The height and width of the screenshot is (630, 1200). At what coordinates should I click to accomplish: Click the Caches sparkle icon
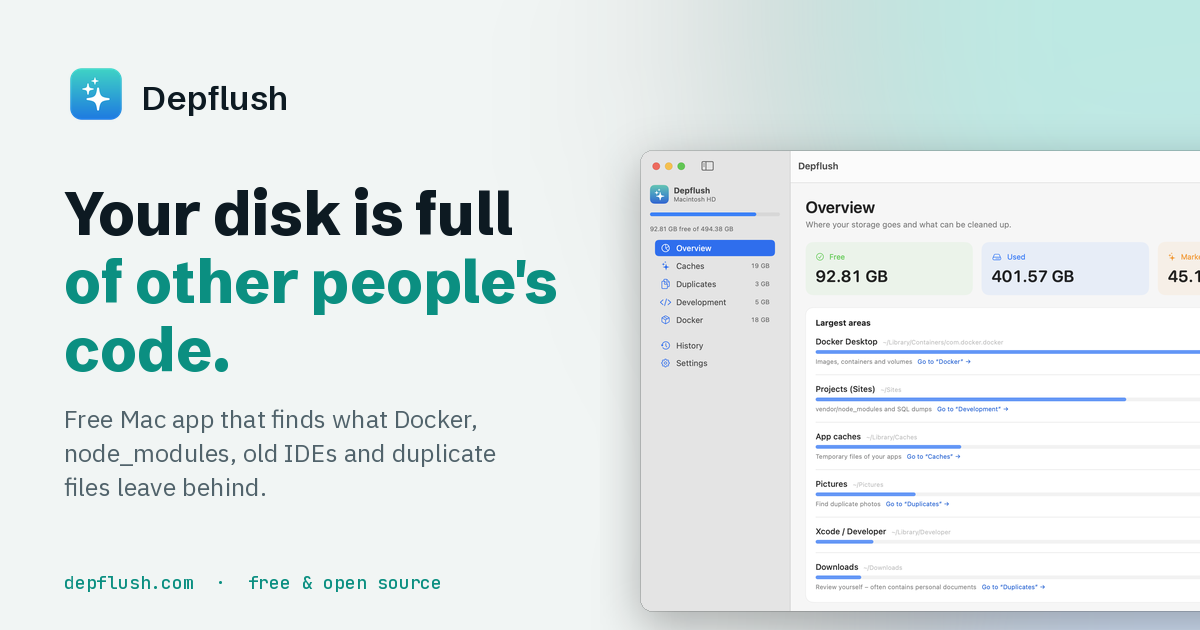coord(666,266)
